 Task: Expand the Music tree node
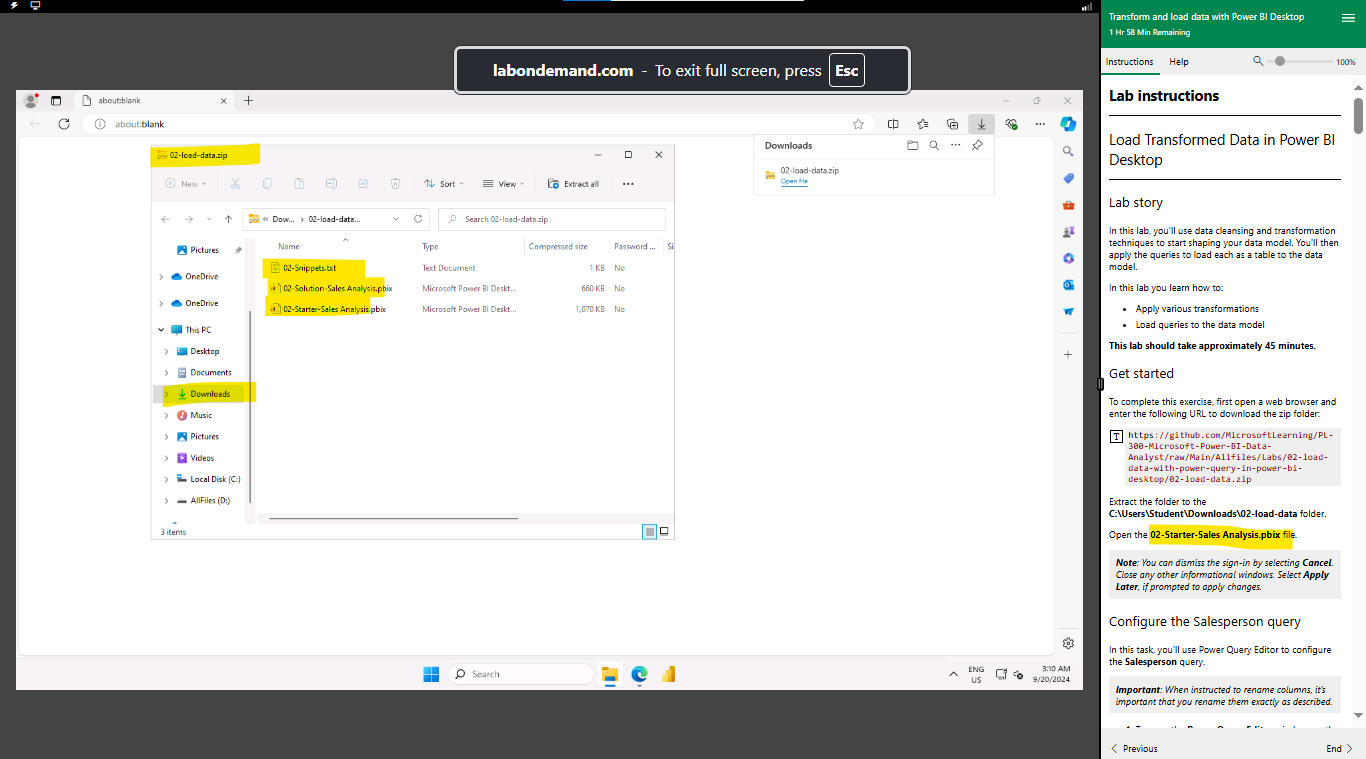[x=166, y=415]
